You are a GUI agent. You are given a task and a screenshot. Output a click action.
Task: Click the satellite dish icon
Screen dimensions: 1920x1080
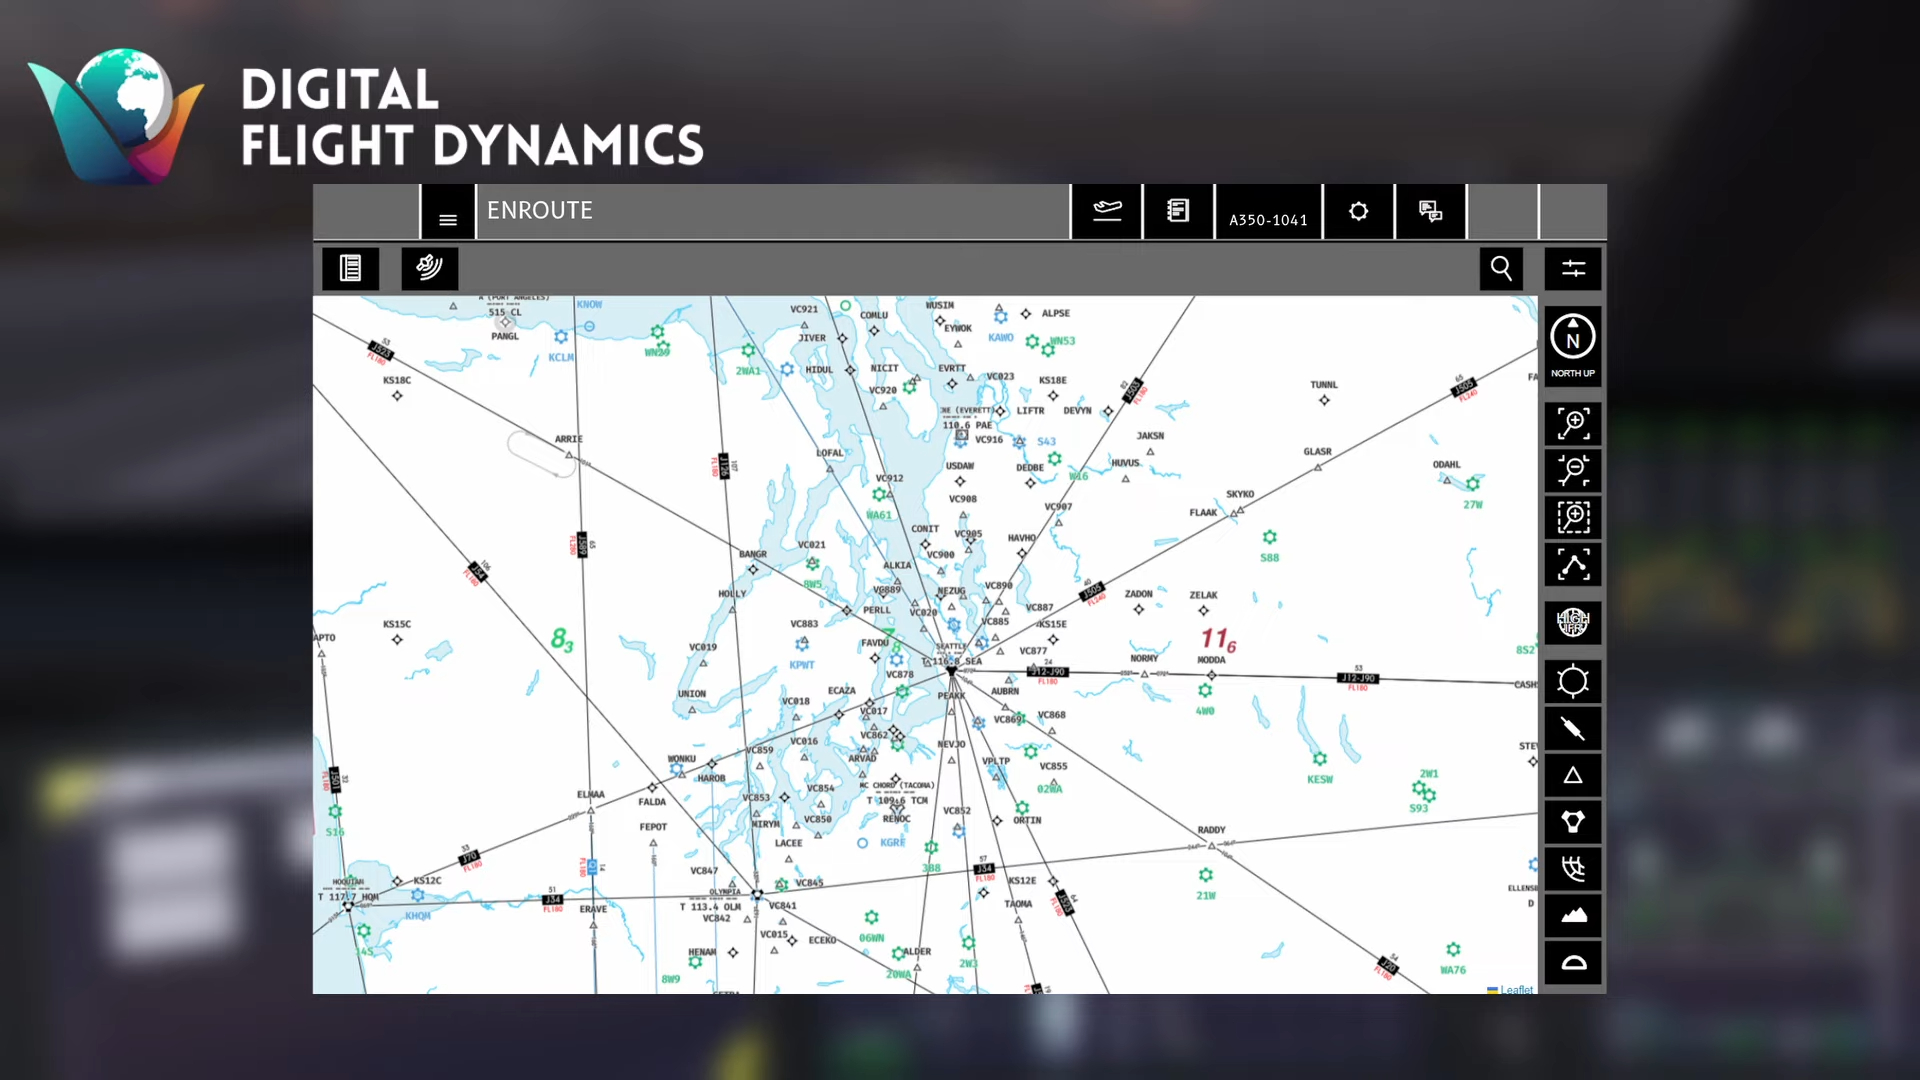429,268
